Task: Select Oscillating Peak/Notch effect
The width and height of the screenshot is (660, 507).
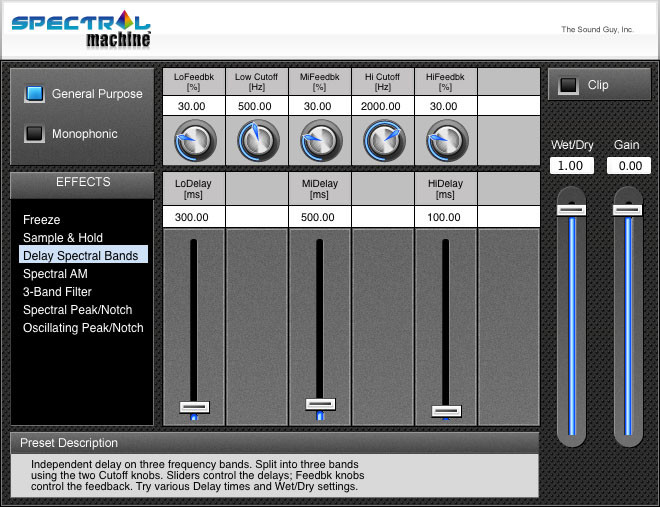Action: tap(83, 328)
